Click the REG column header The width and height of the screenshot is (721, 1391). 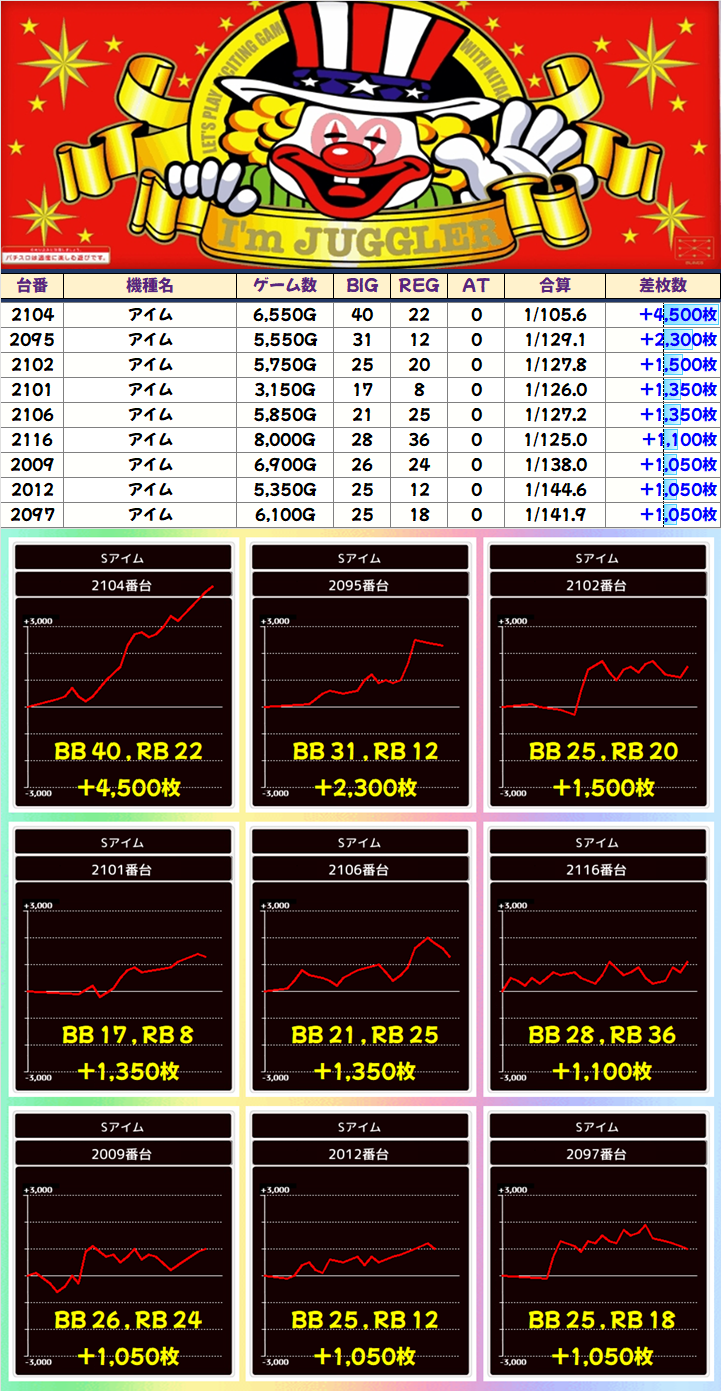(419, 285)
